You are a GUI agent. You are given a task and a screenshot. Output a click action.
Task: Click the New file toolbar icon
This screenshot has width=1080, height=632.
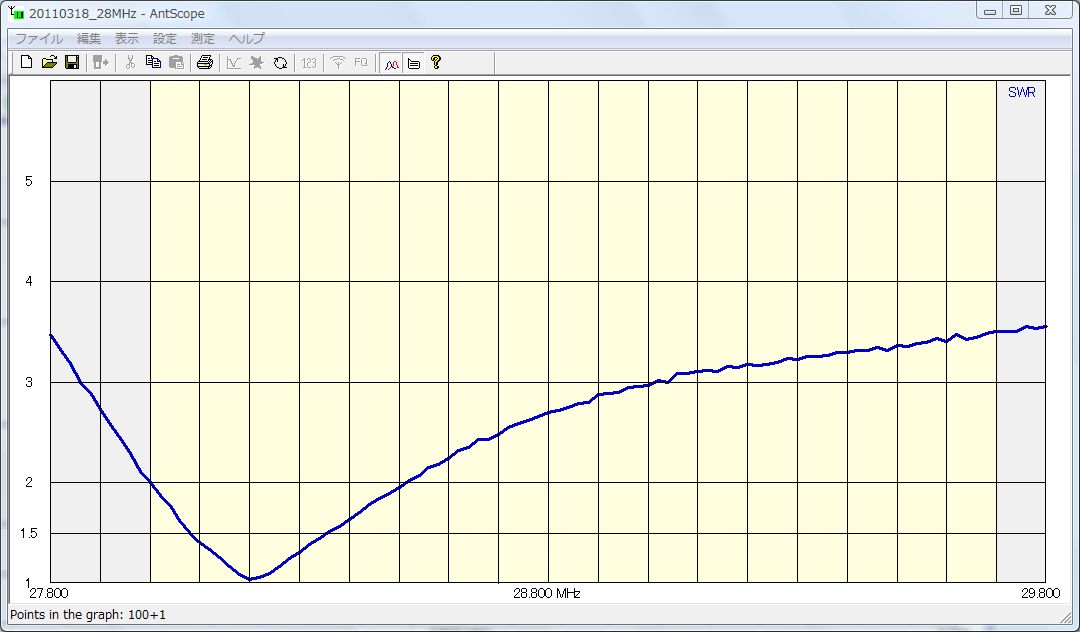[x=26, y=63]
